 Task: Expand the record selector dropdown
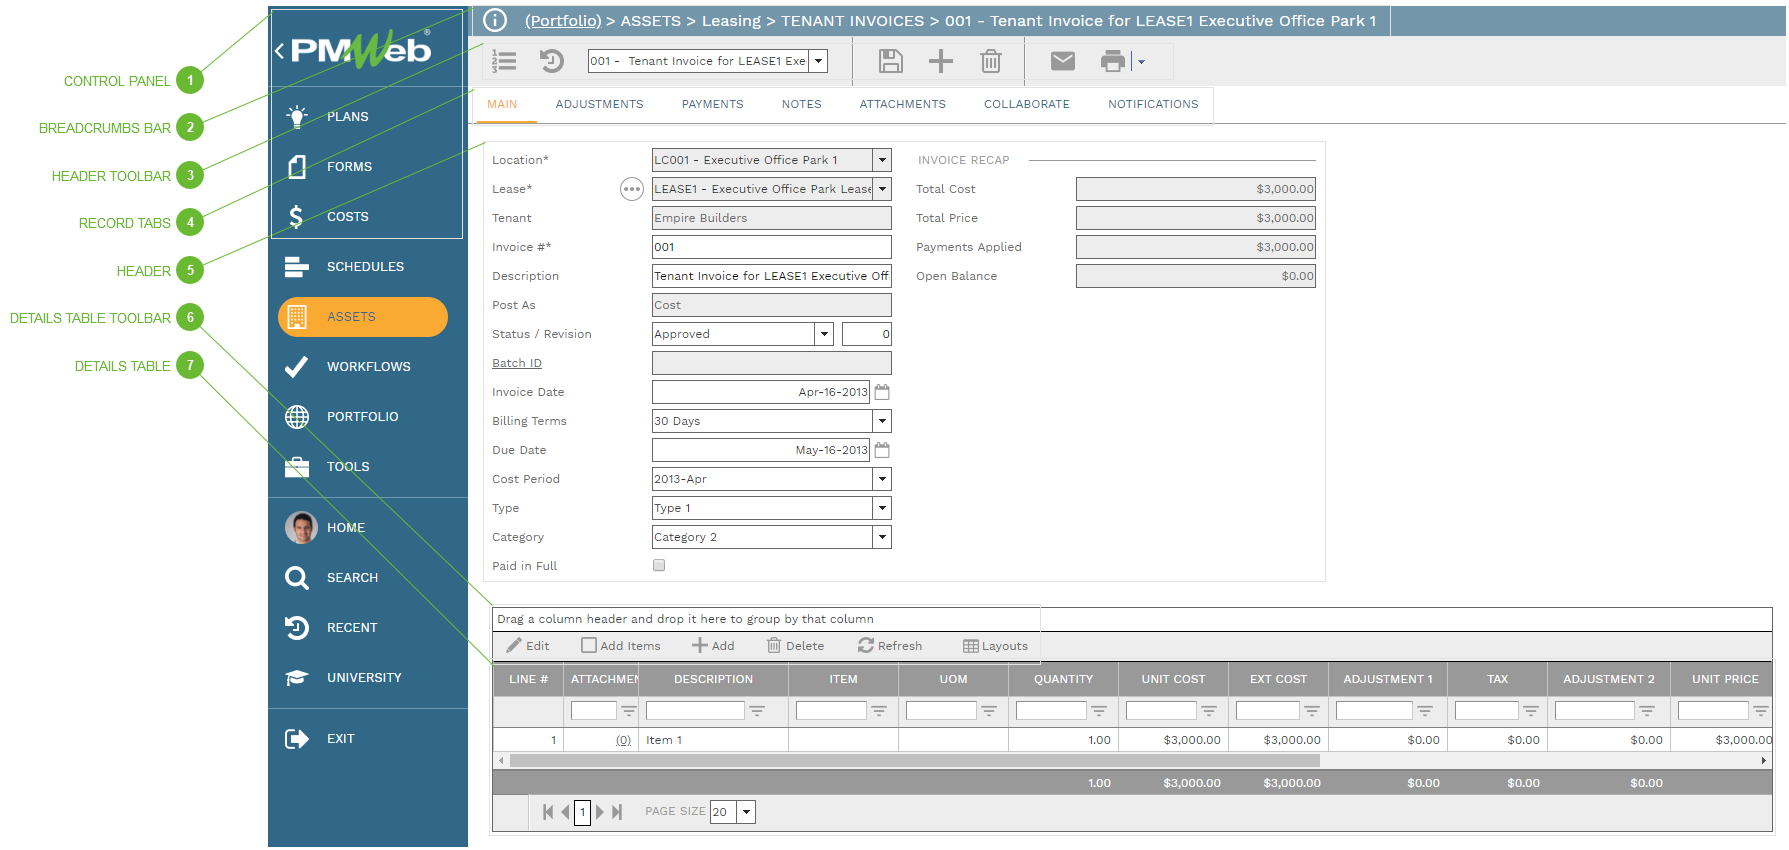819,61
